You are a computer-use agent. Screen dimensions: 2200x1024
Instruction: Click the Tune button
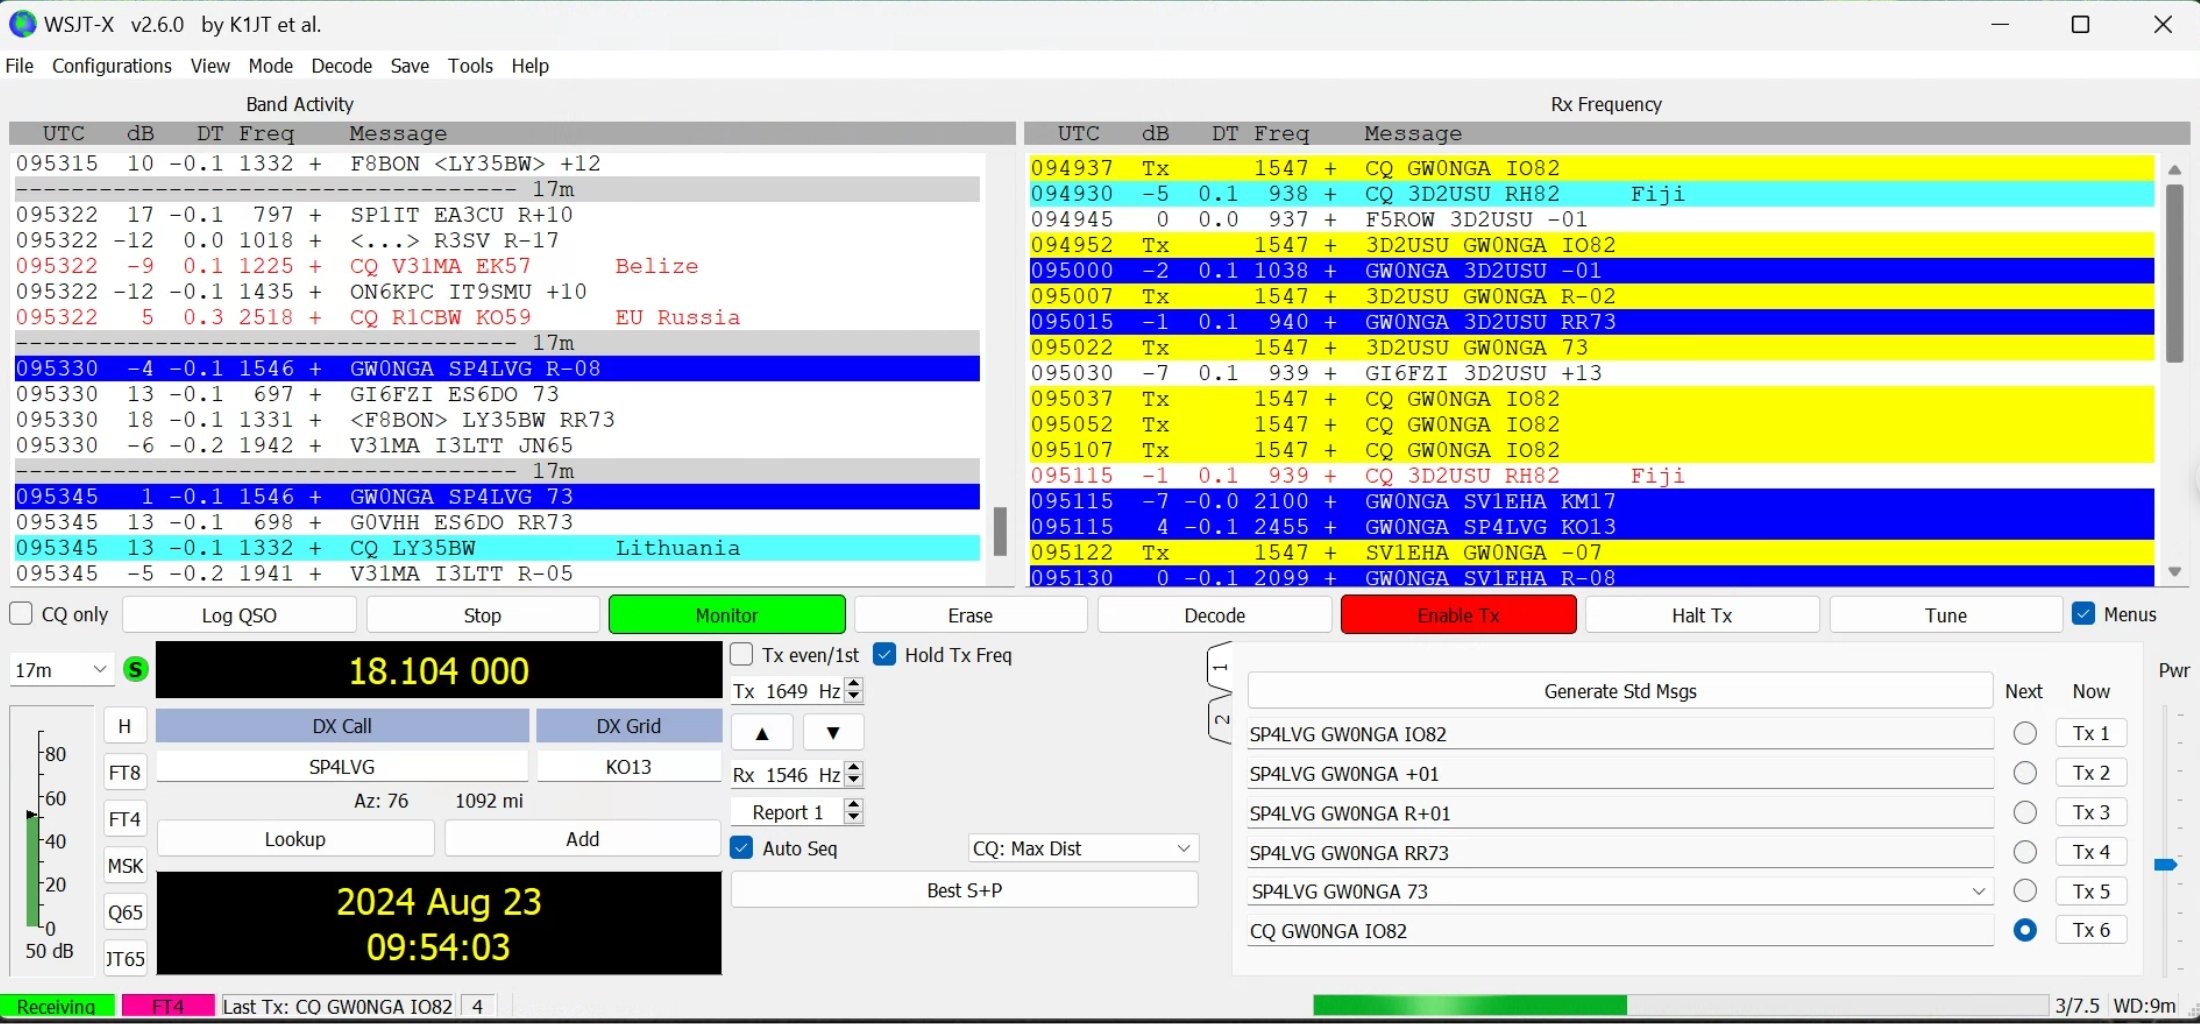click(x=1946, y=615)
